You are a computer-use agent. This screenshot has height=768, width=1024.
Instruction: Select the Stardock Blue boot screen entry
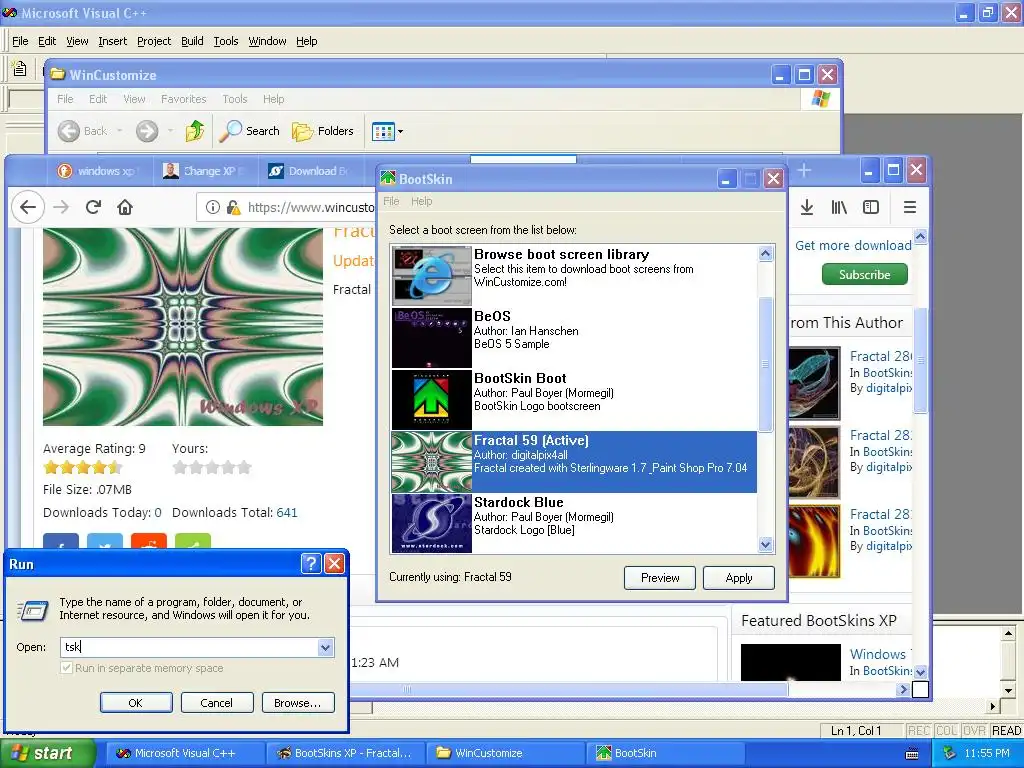(x=574, y=524)
